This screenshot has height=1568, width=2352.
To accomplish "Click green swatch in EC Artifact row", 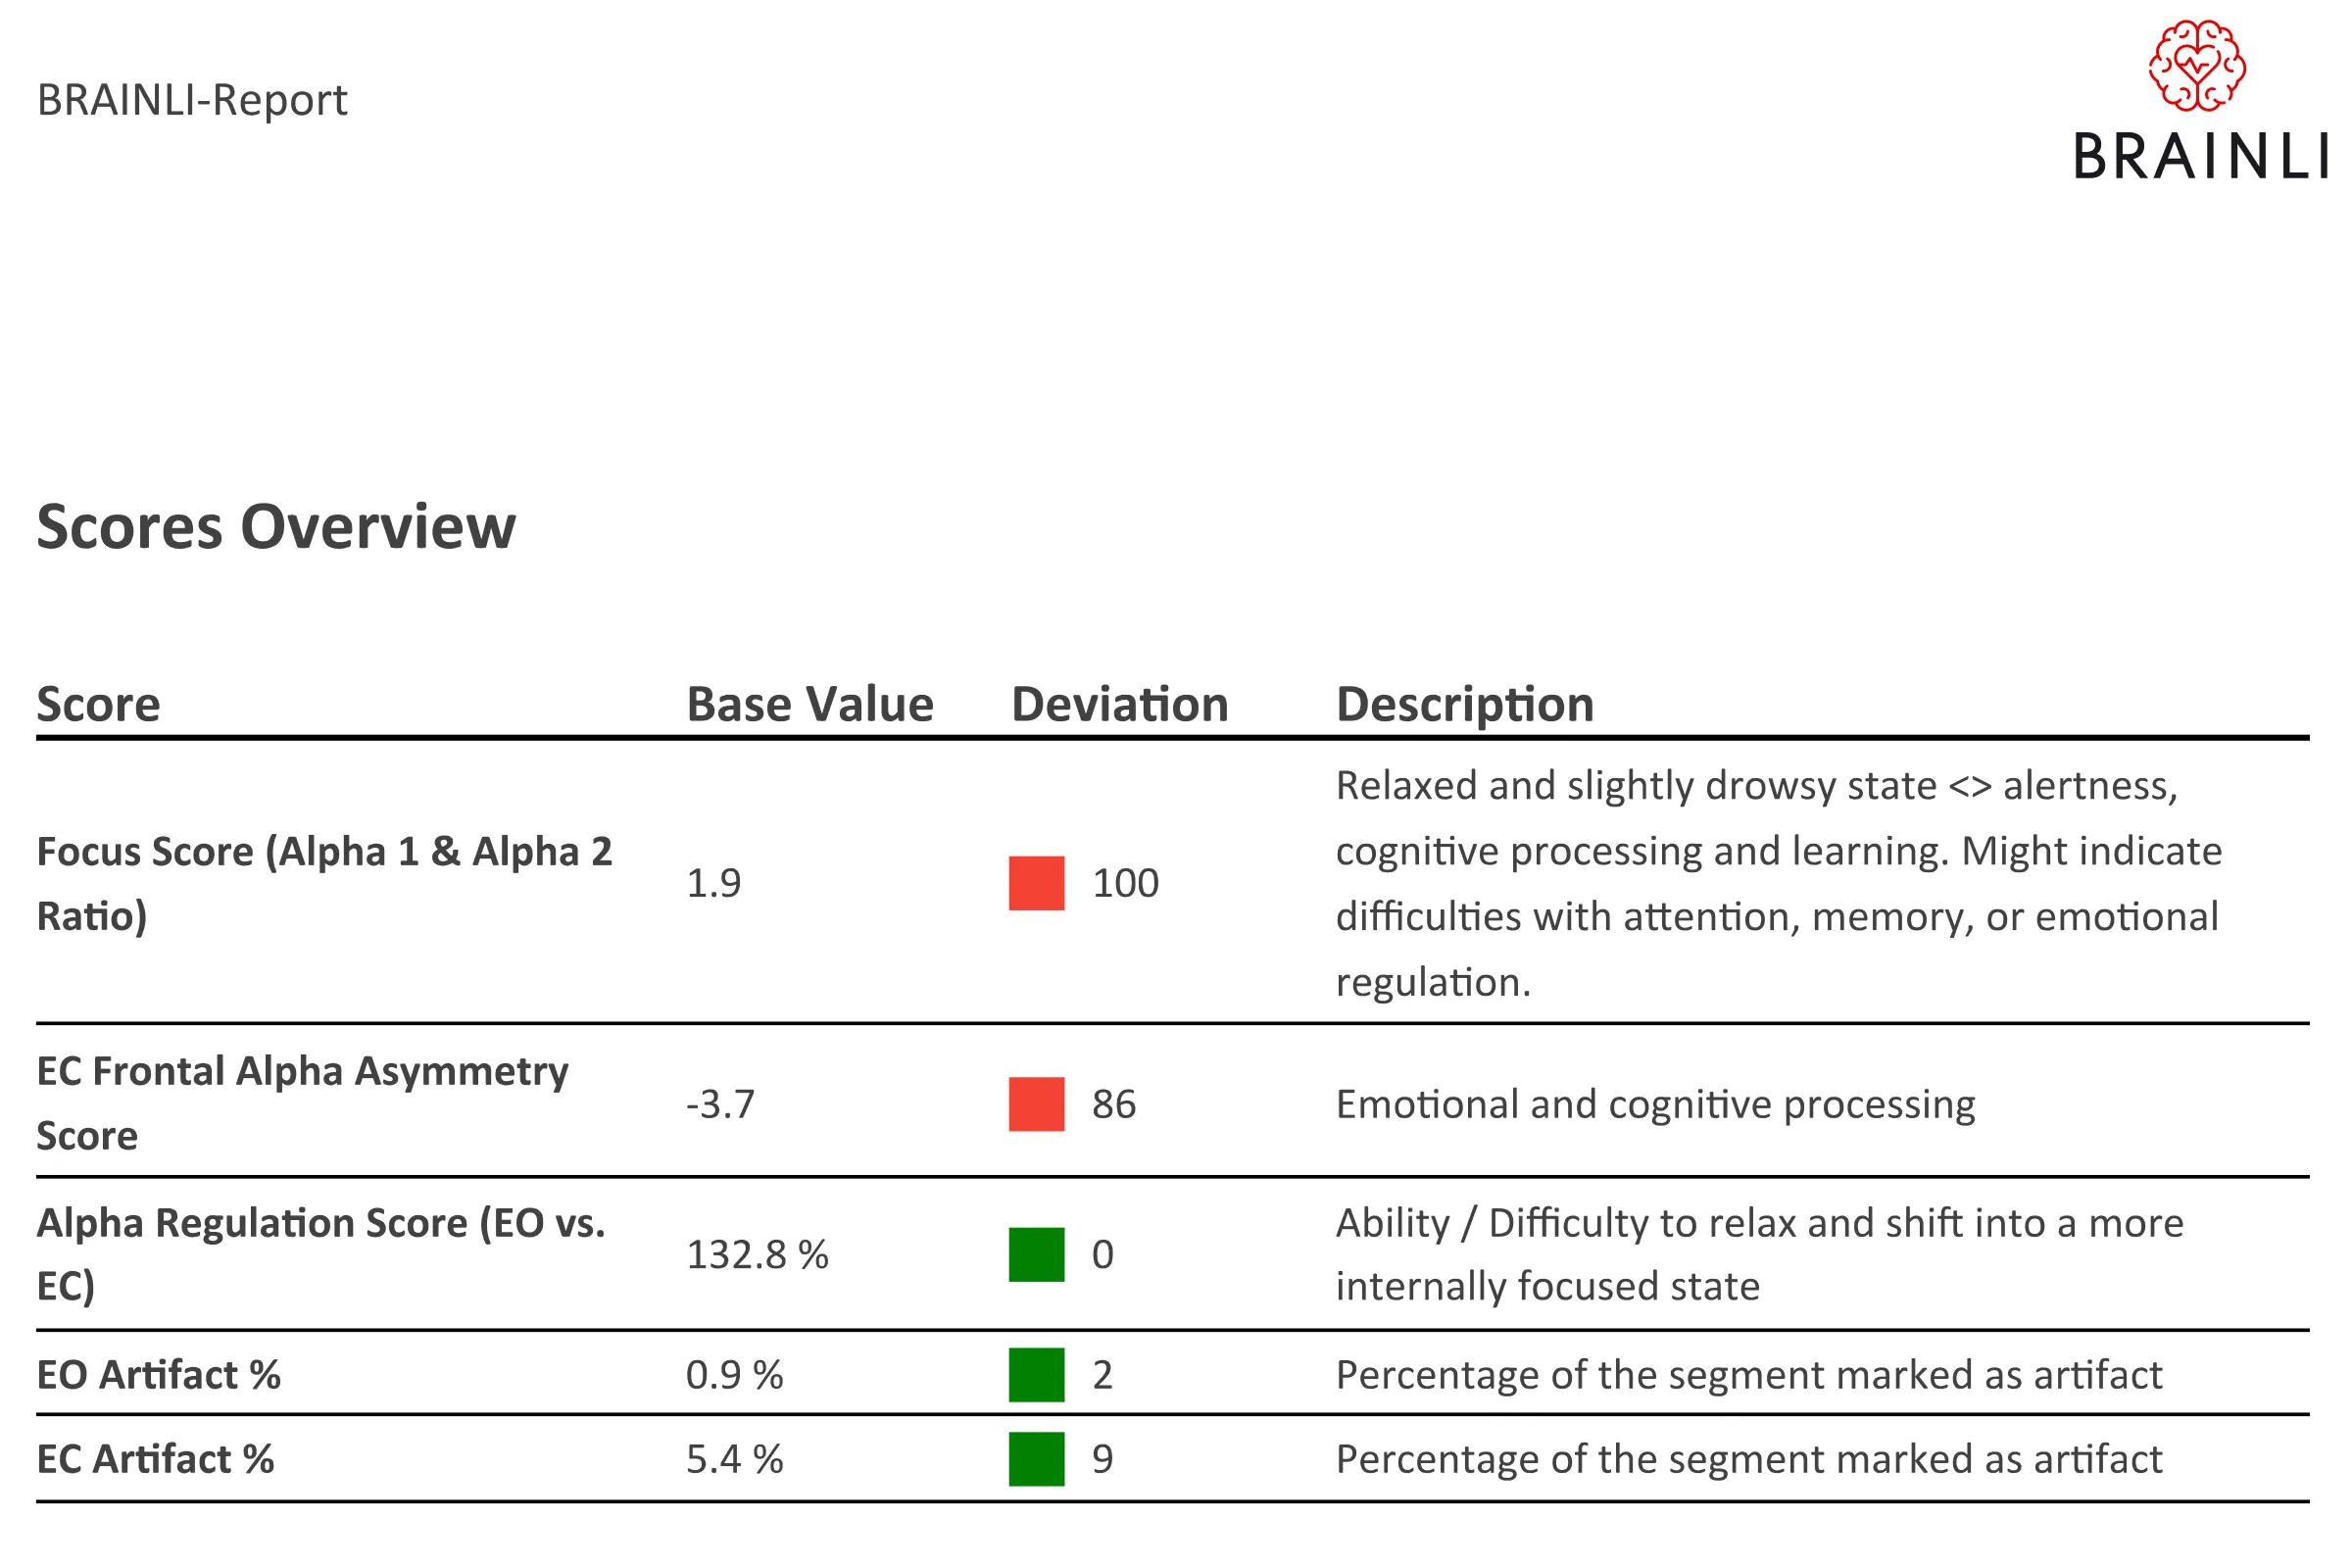I will pos(1036,1459).
